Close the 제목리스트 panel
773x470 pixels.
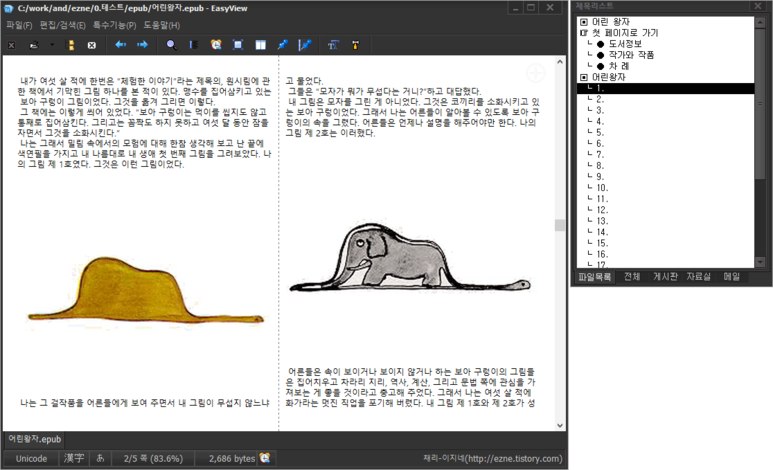point(758,6)
